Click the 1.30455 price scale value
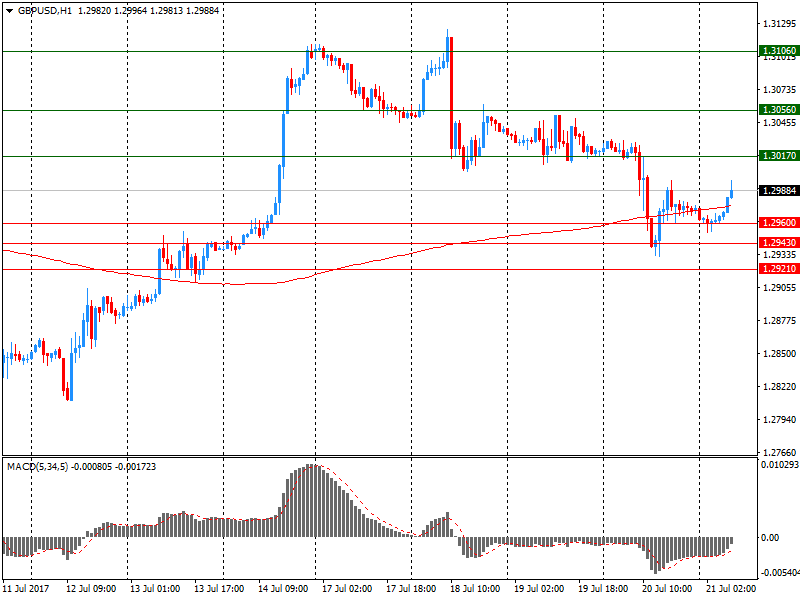 coord(779,122)
